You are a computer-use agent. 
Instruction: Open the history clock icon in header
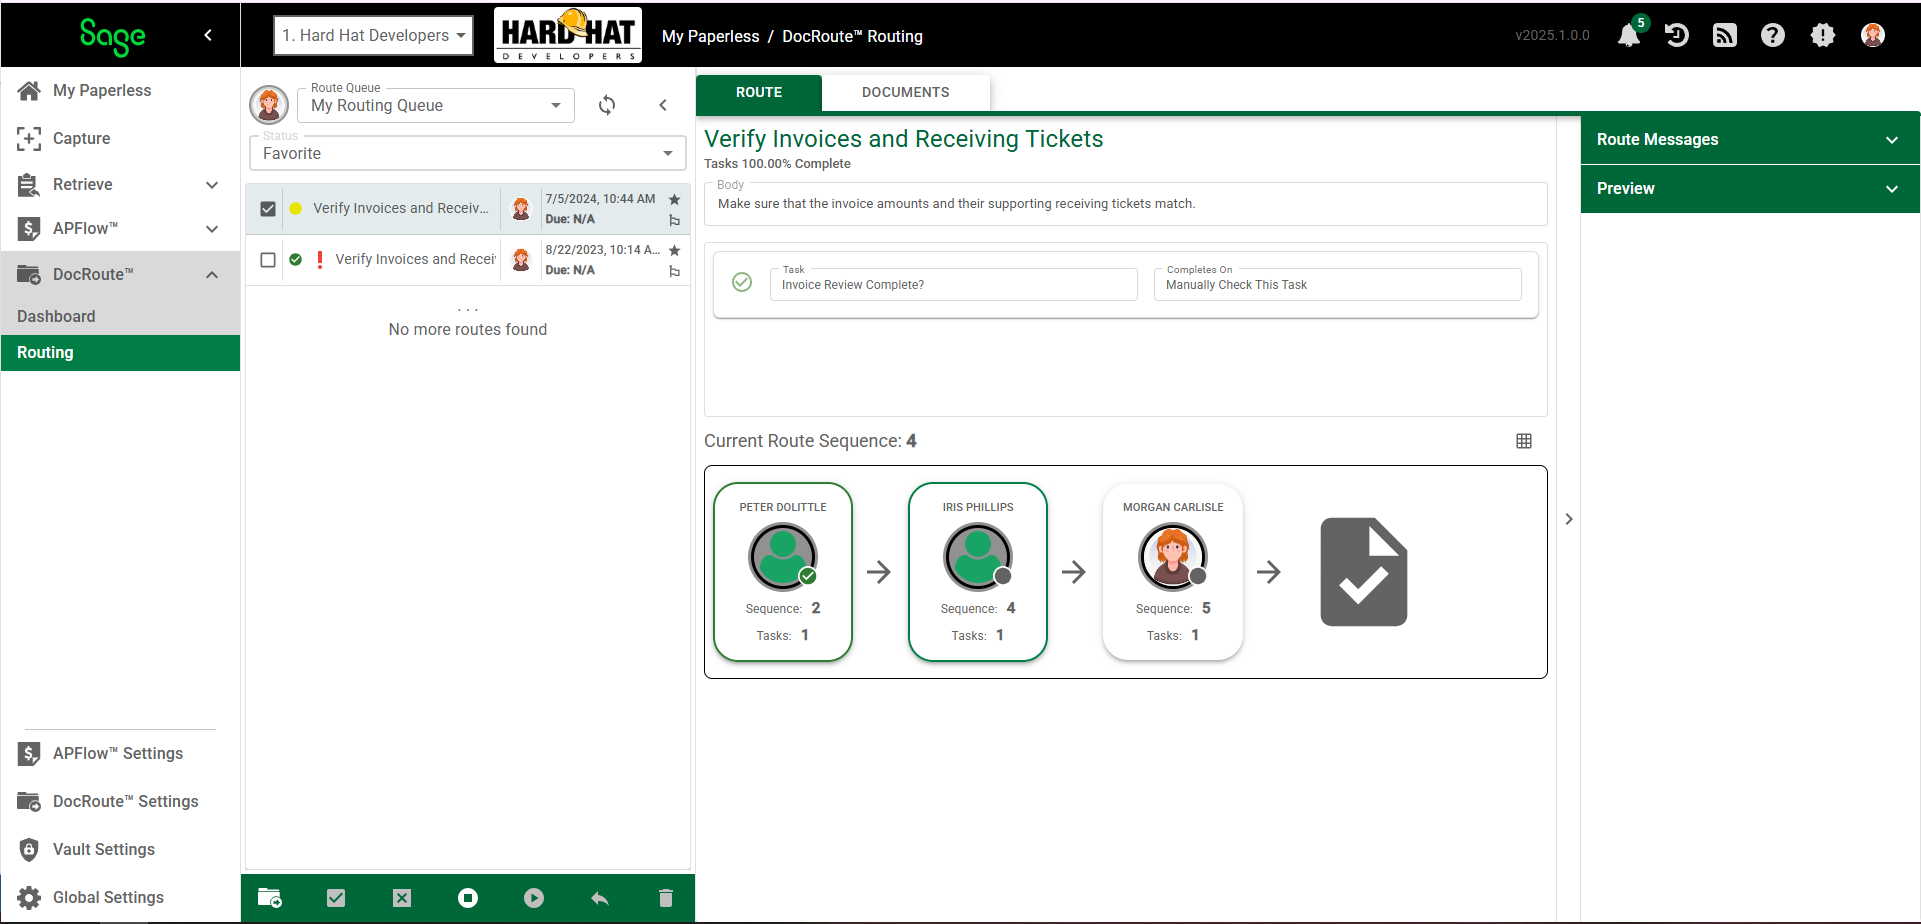tap(1677, 36)
